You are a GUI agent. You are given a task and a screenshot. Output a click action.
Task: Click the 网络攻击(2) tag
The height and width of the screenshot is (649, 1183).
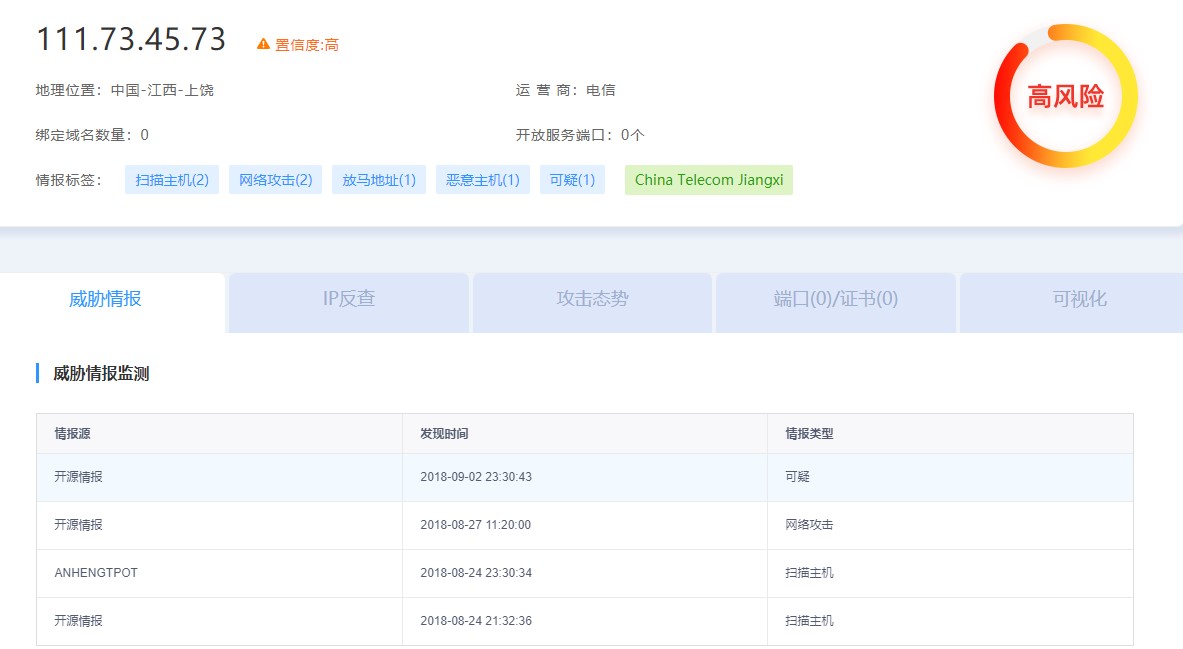[x=275, y=180]
